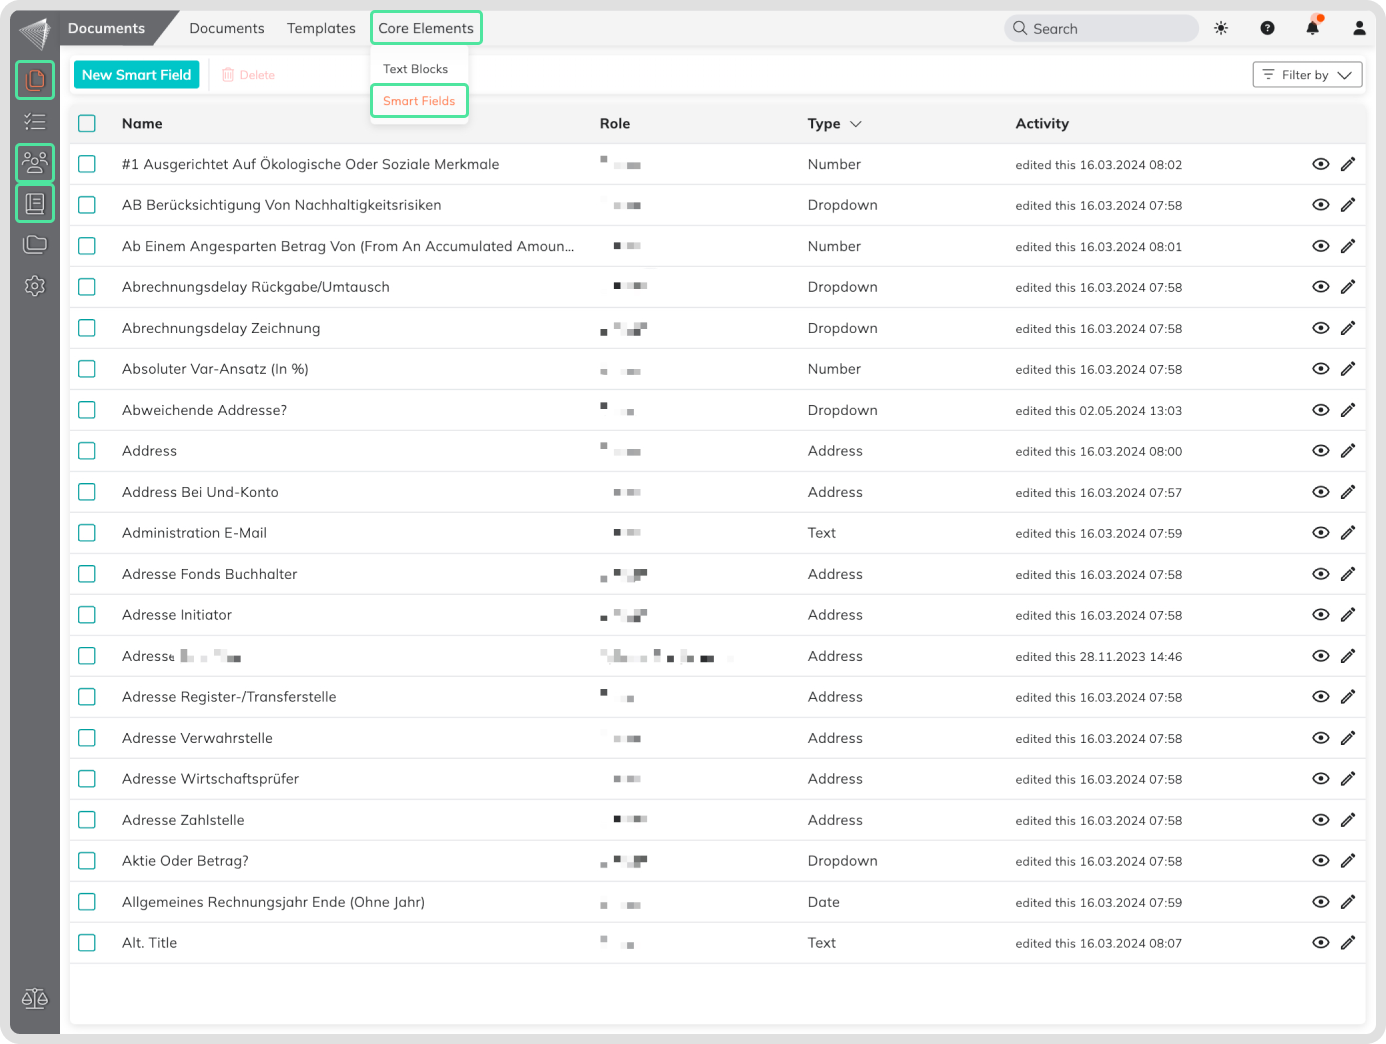Choose Text Blocks from the submenu
Viewport: 1386px width, 1044px height.
coord(415,69)
